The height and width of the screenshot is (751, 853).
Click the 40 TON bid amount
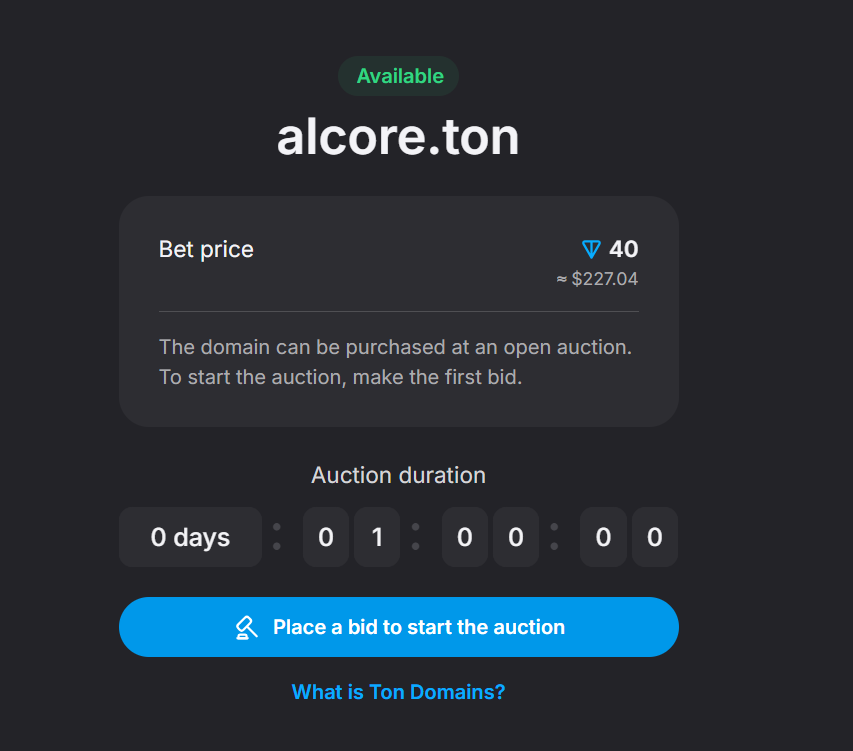tap(623, 249)
